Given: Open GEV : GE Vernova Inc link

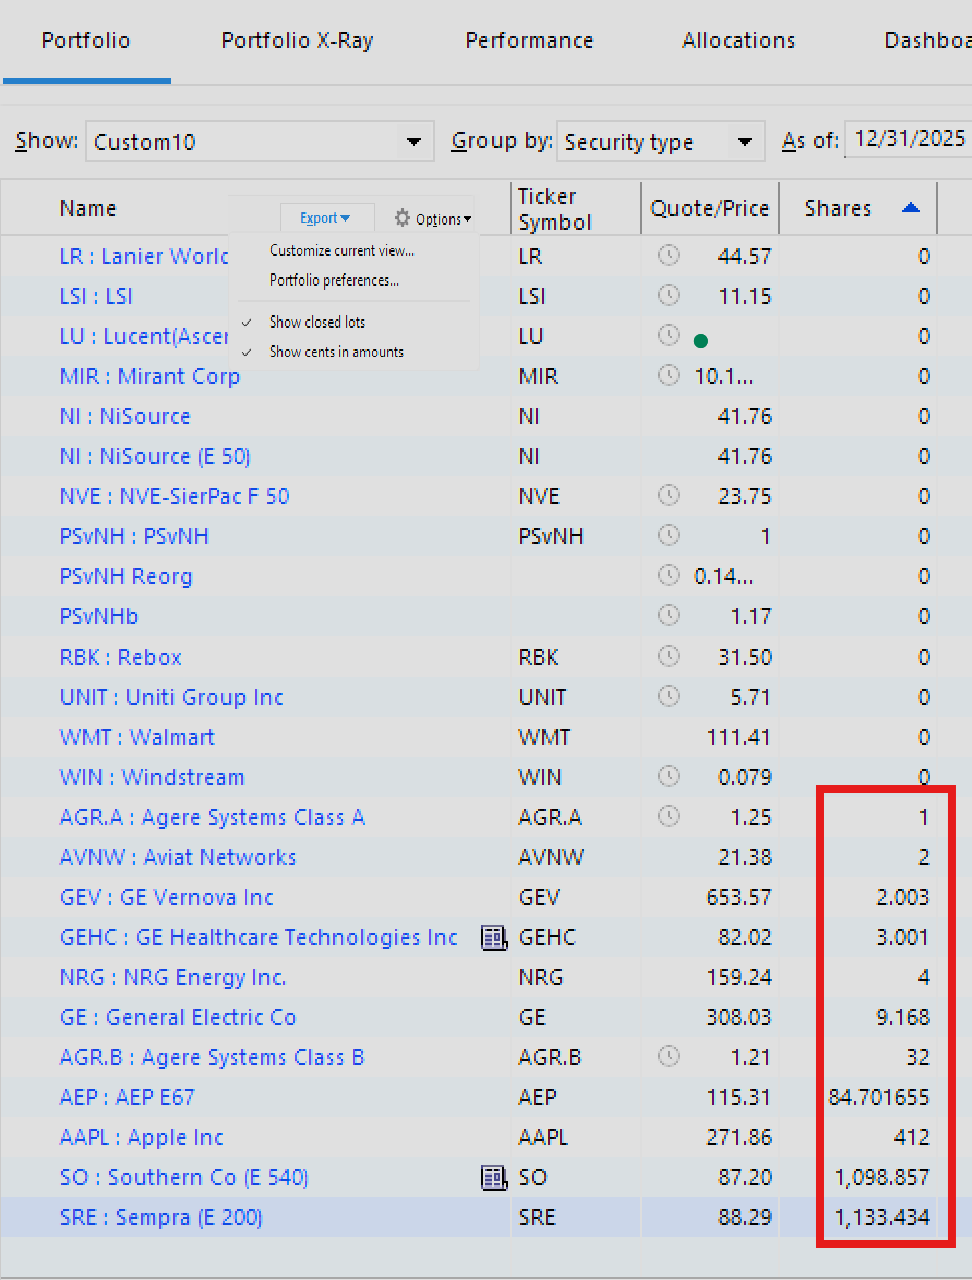Looking at the screenshot, I should point(167,897).
